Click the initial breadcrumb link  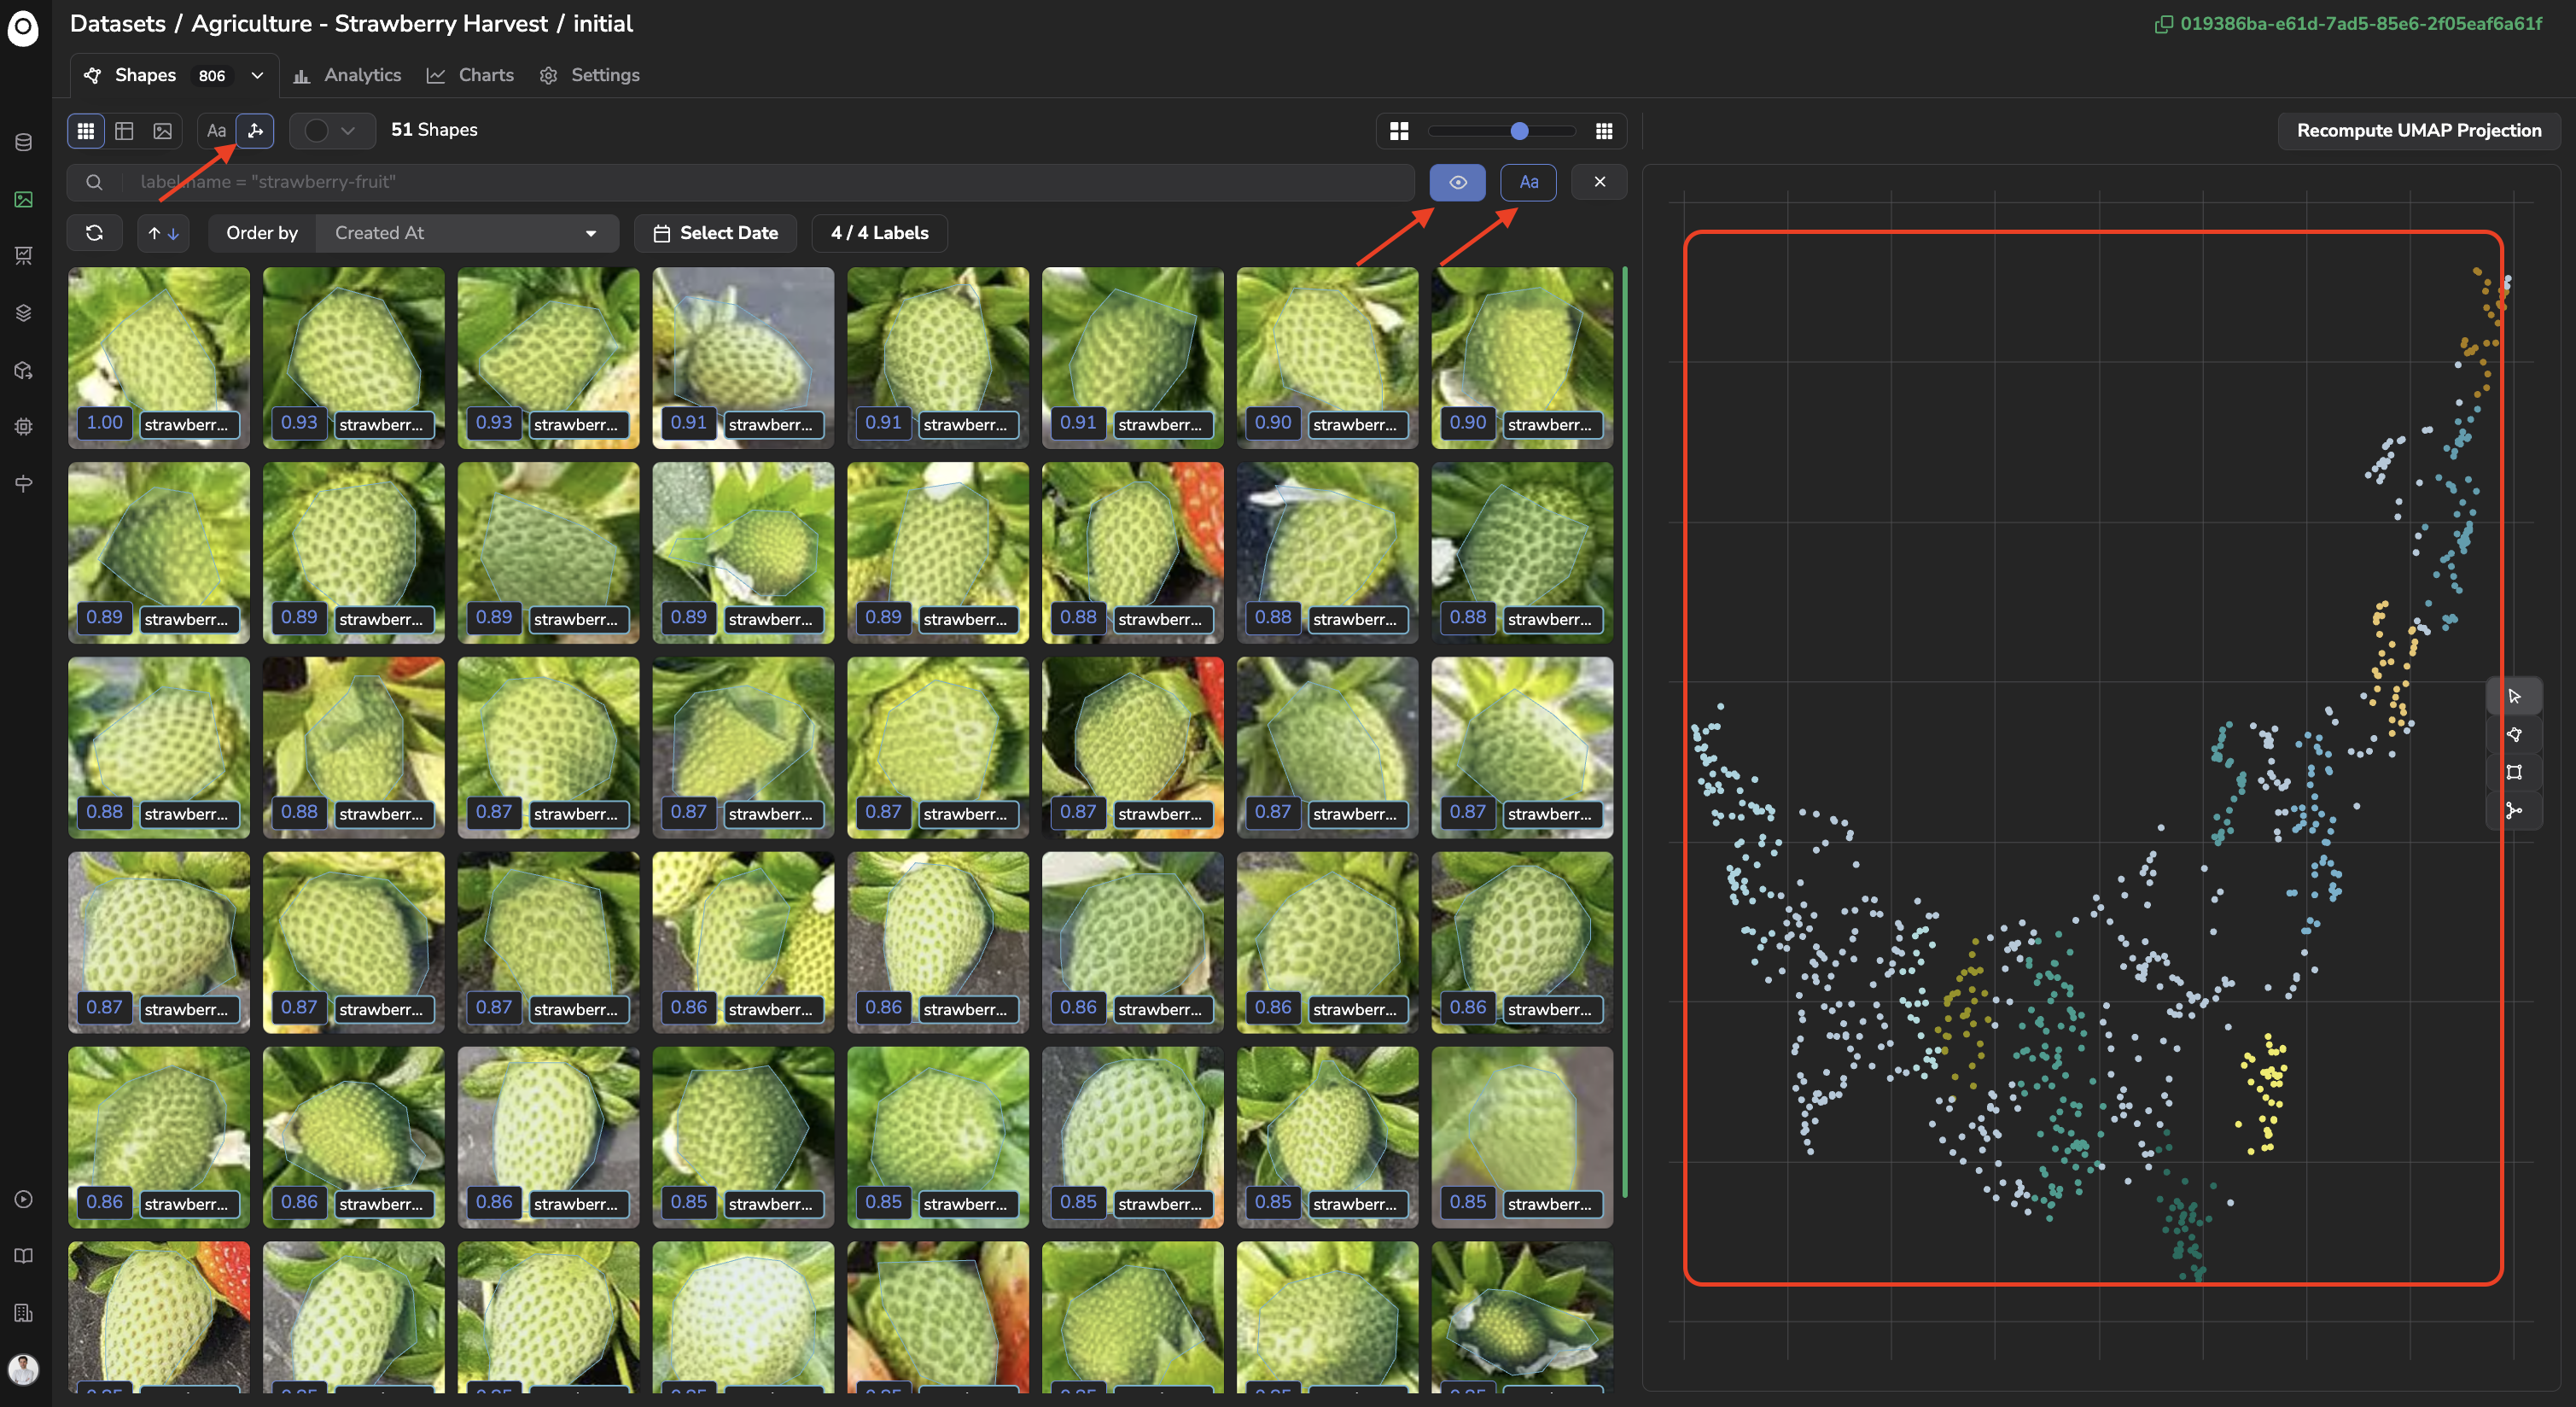point(602,24)
